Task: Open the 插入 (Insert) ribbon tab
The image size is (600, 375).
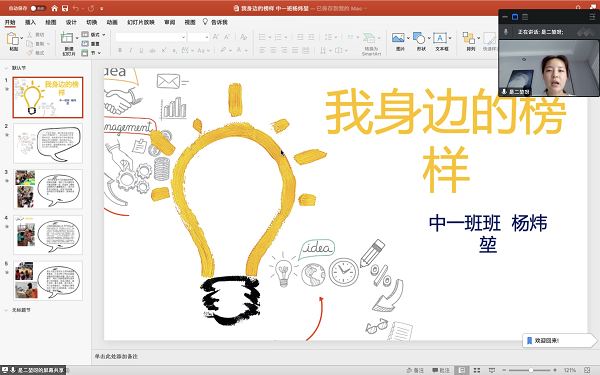Action: click(x=30, y=22)
